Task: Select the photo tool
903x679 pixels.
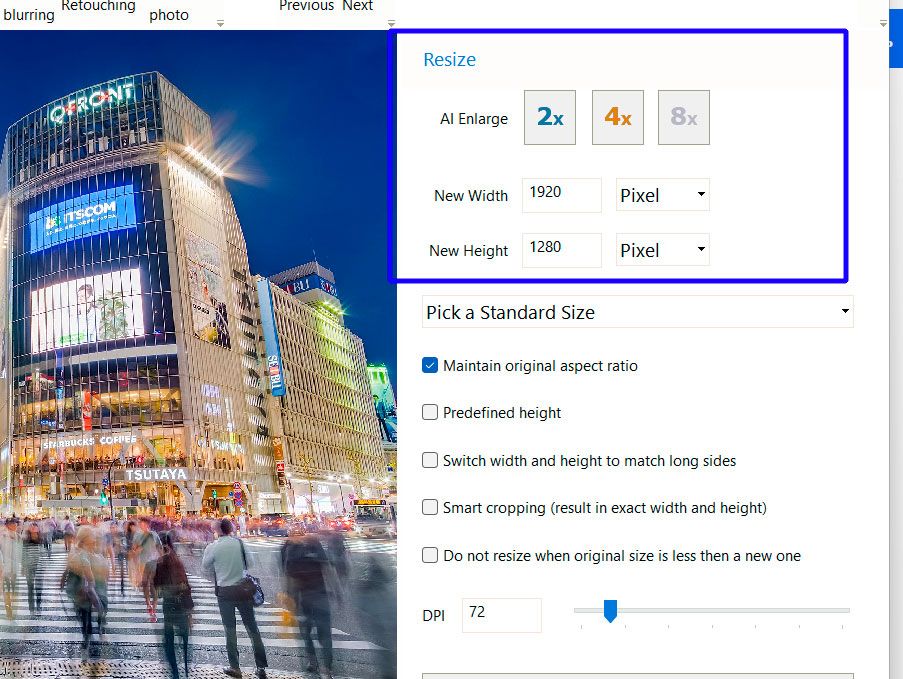Action: pos(168,11)
